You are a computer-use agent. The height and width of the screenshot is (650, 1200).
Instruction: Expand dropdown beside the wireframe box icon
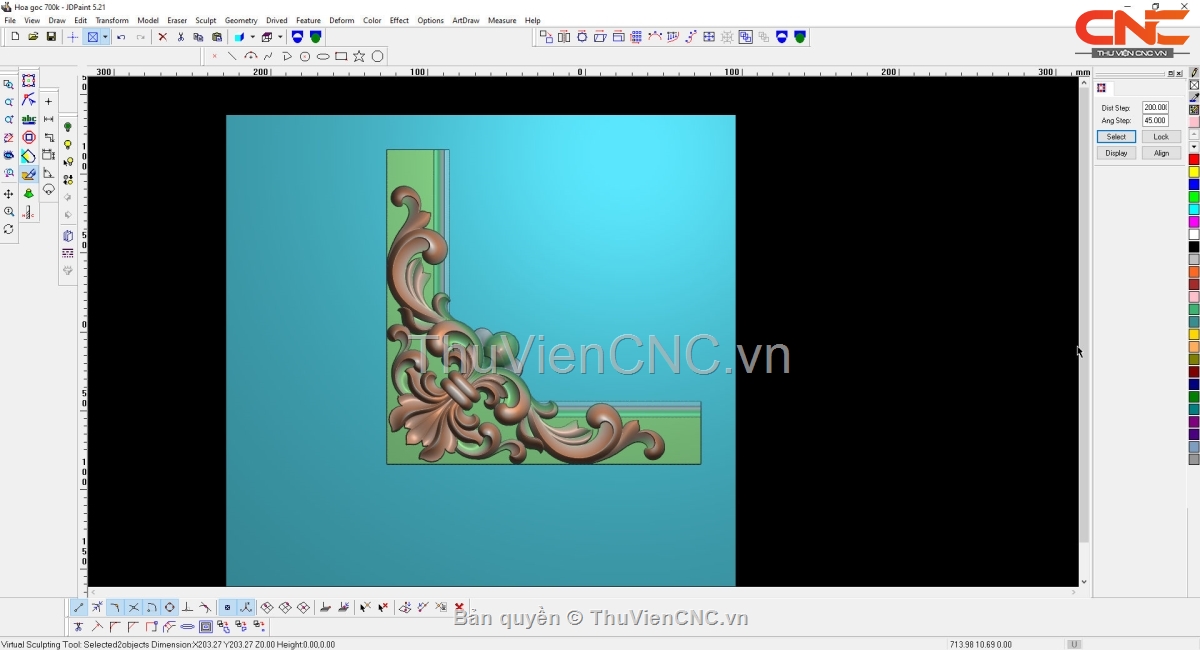280,37
